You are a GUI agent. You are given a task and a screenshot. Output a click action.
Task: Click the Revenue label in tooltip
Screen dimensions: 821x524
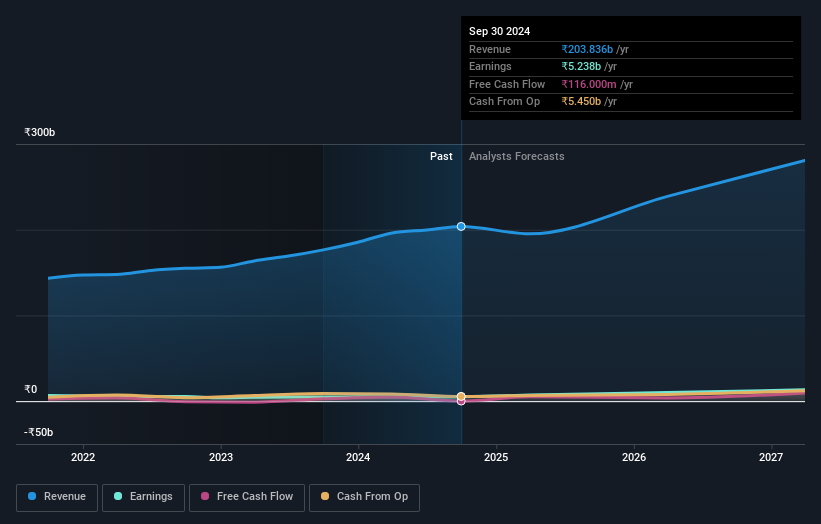click(x=490, y=49)
